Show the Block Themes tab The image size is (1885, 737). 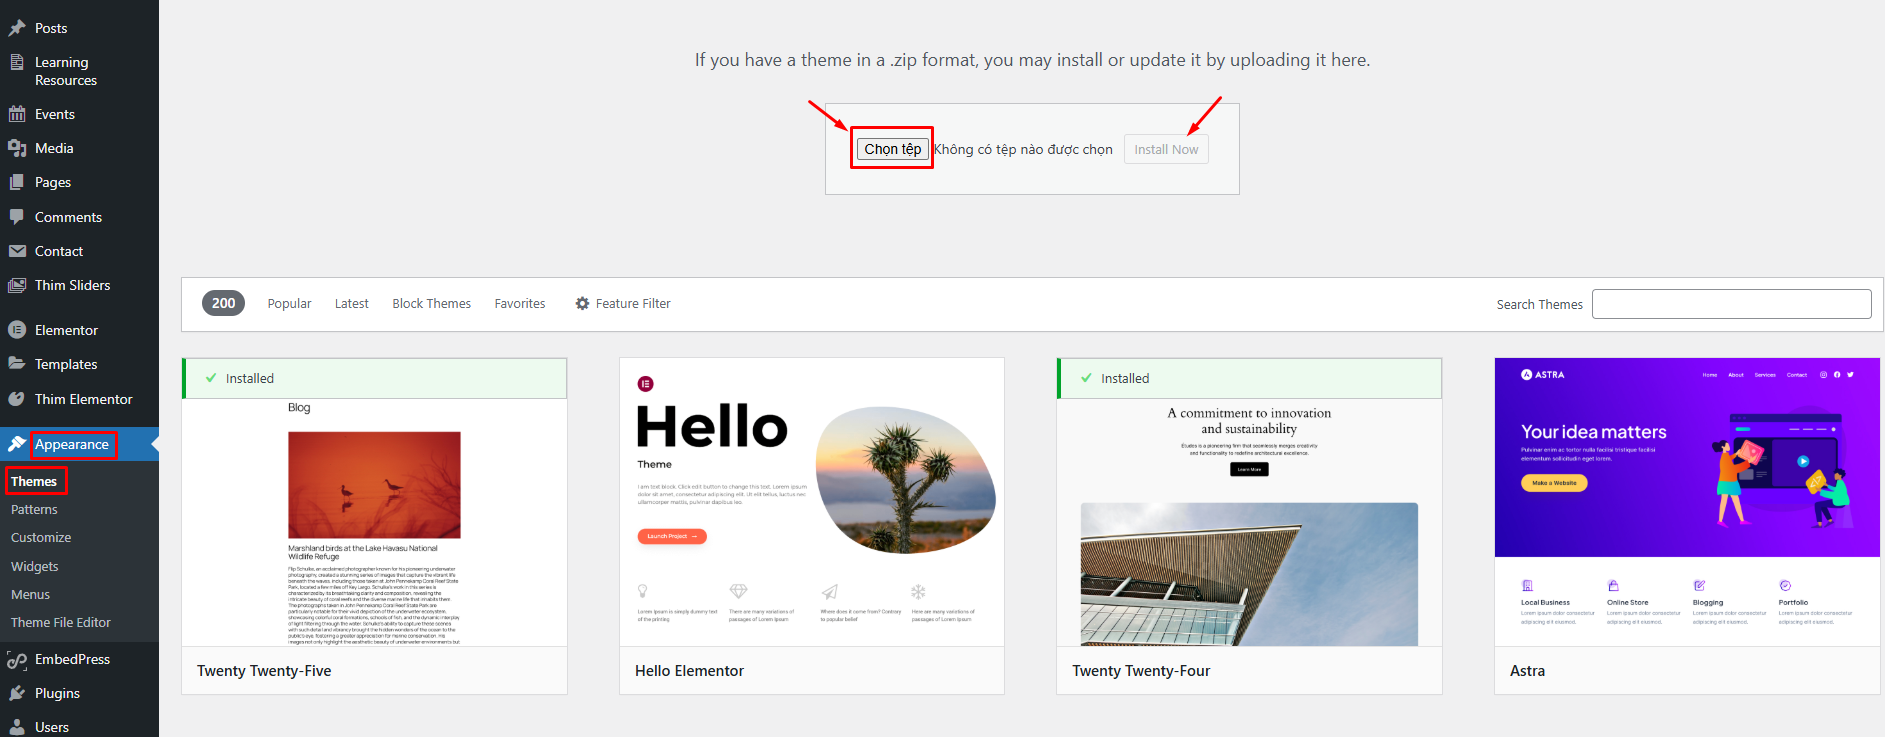tap(431, 303)
